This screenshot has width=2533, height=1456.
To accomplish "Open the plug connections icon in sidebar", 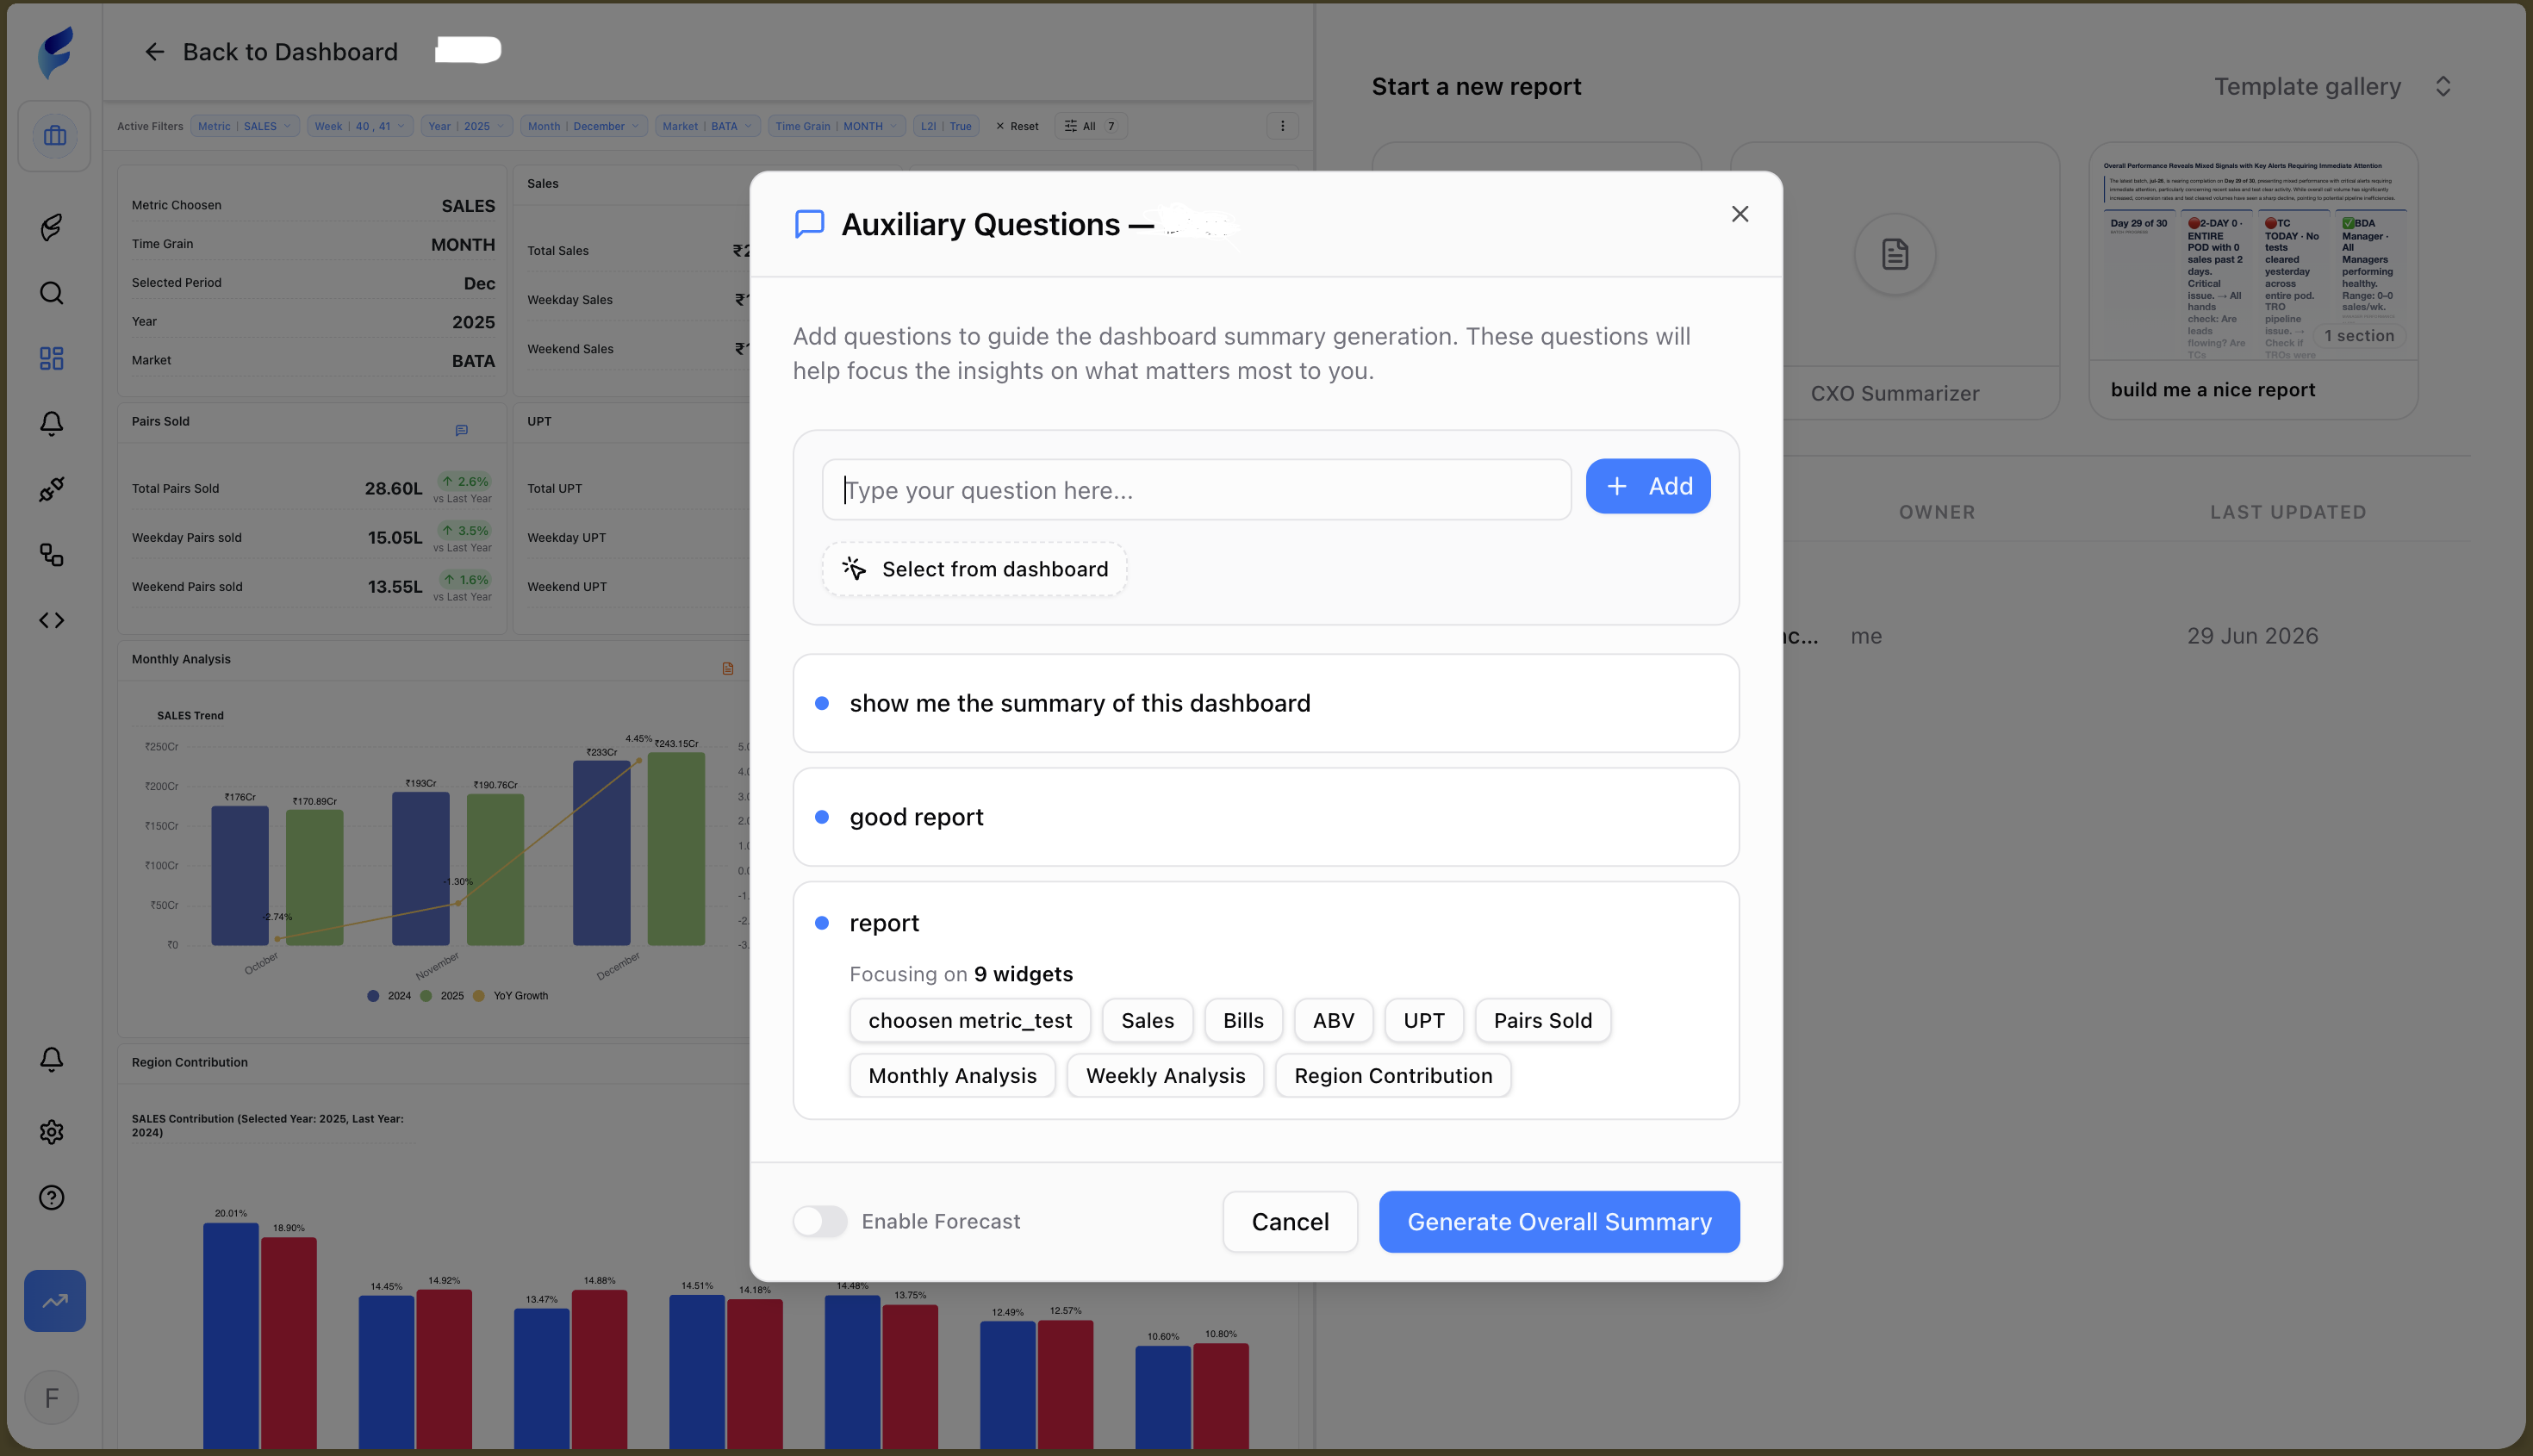I will (x=52, y=489).
